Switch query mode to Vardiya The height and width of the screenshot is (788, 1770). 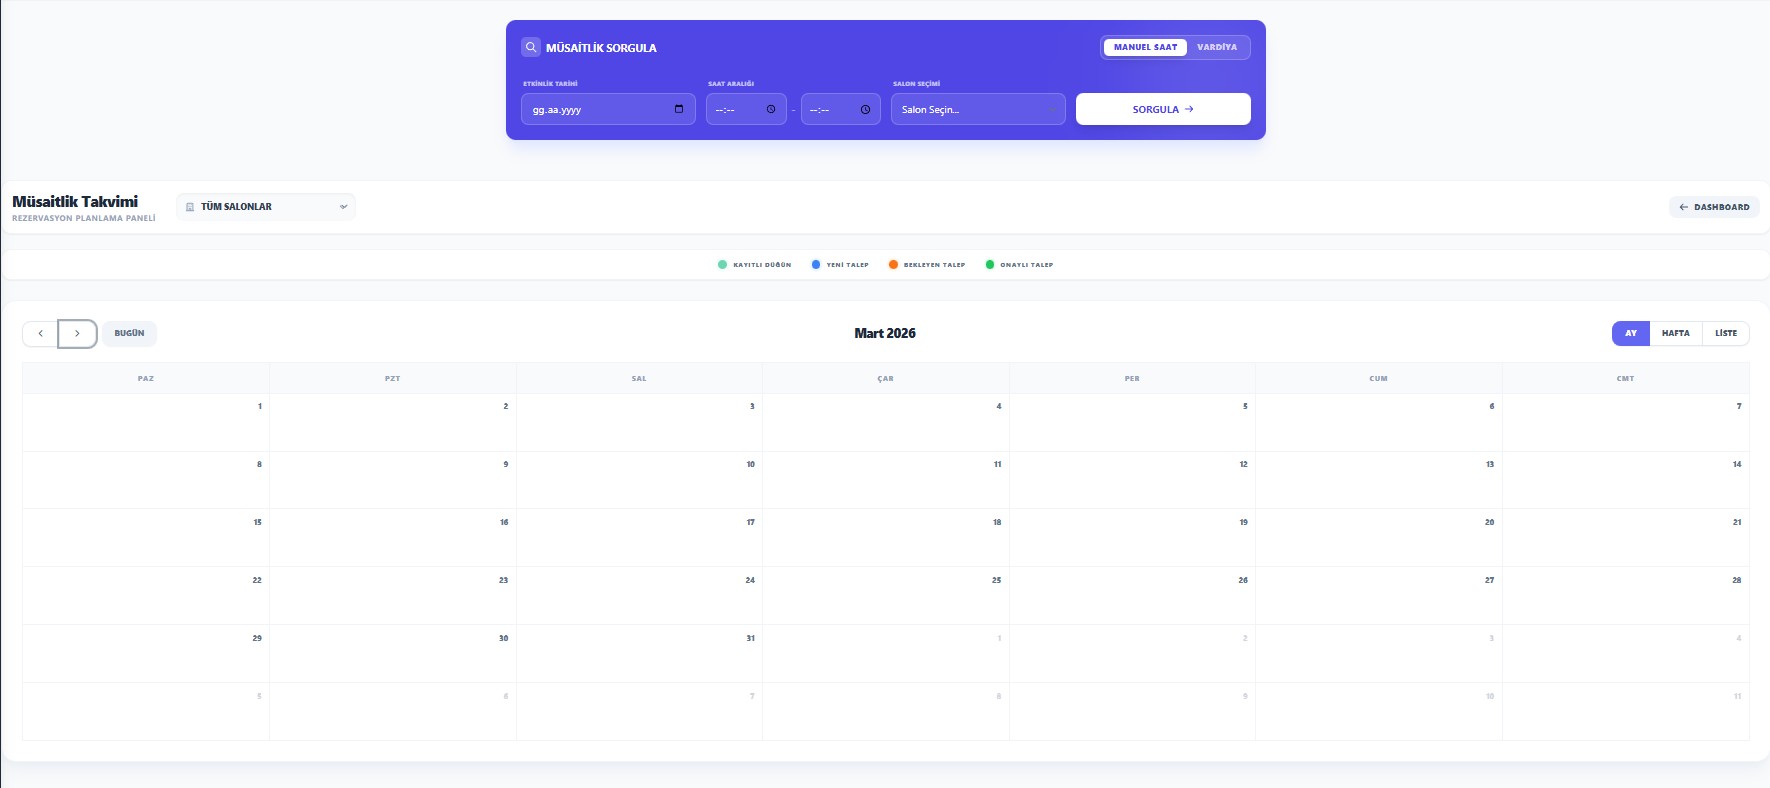pyautogui.click(x=1216, y=47)
